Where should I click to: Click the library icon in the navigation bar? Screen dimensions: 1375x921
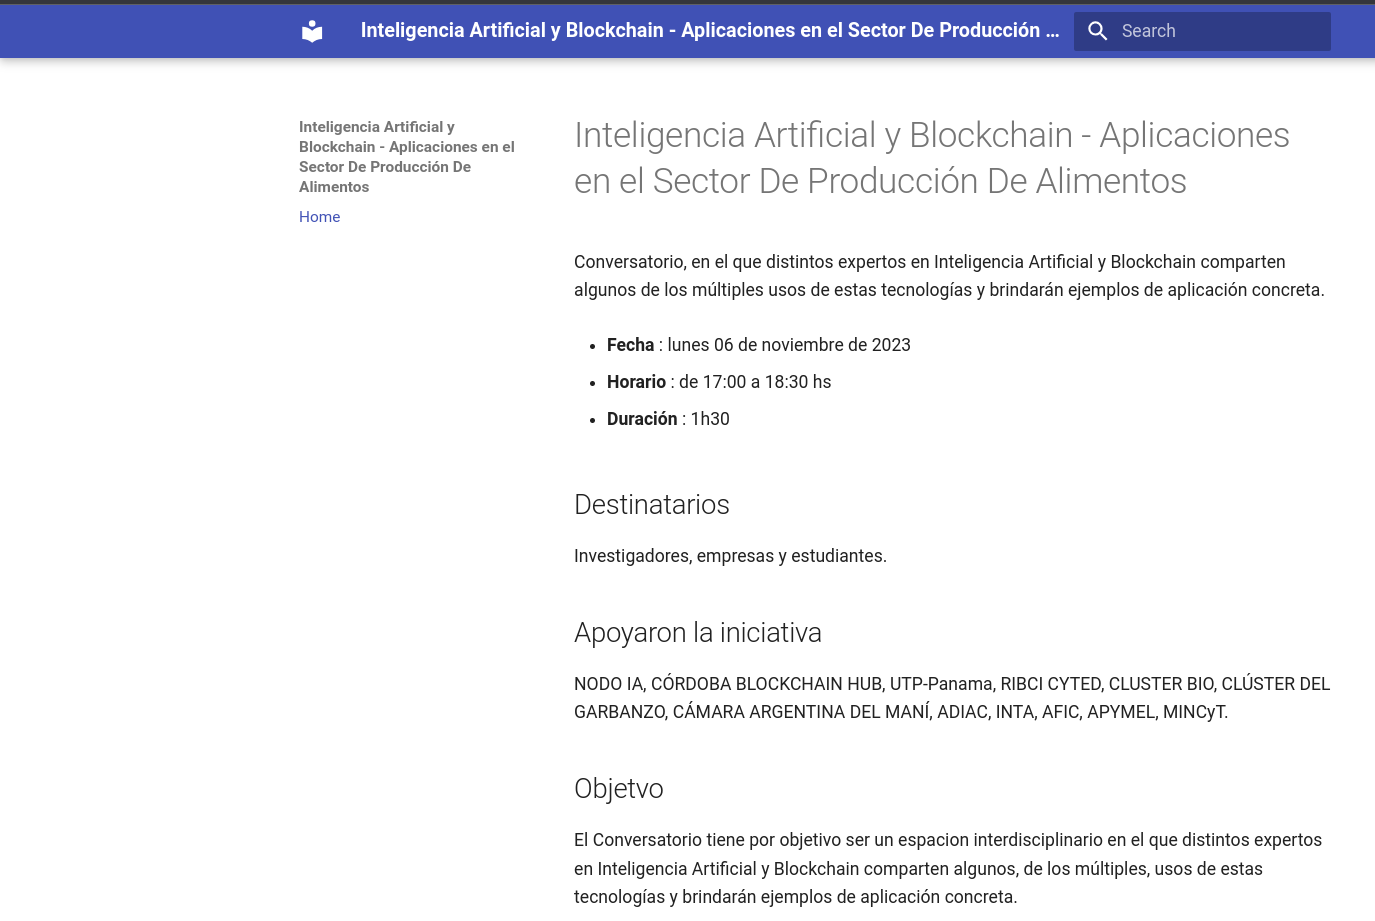[311, 31]
